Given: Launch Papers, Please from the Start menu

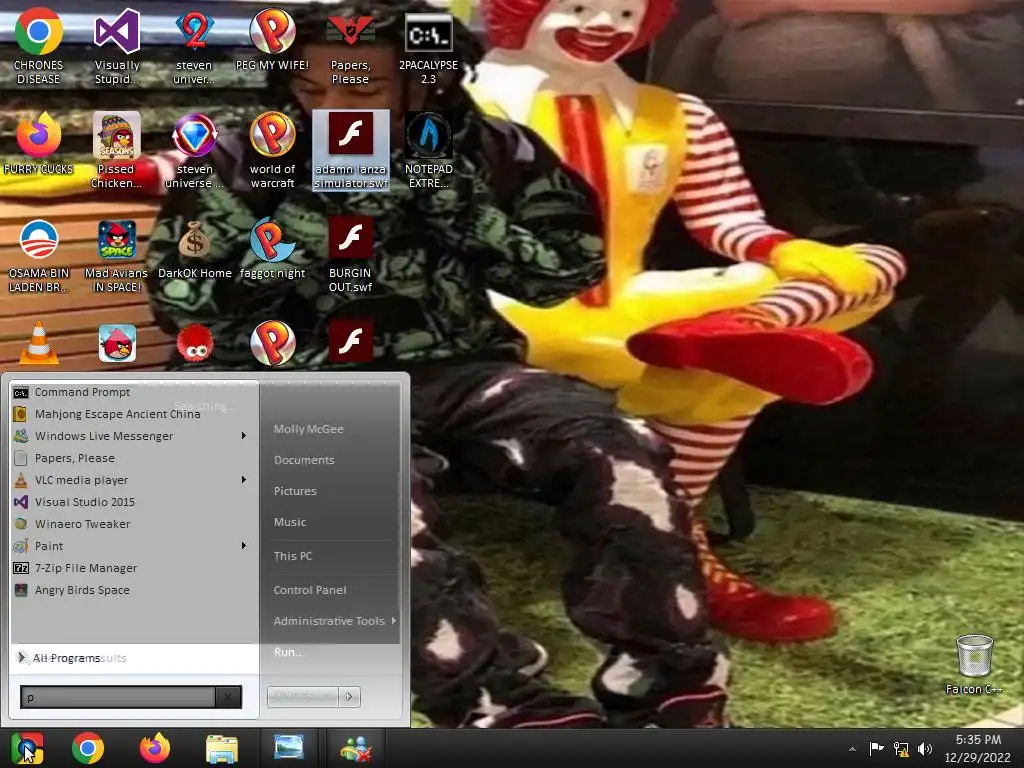Looking at the screenshot, I should click(x=134, y=458).
